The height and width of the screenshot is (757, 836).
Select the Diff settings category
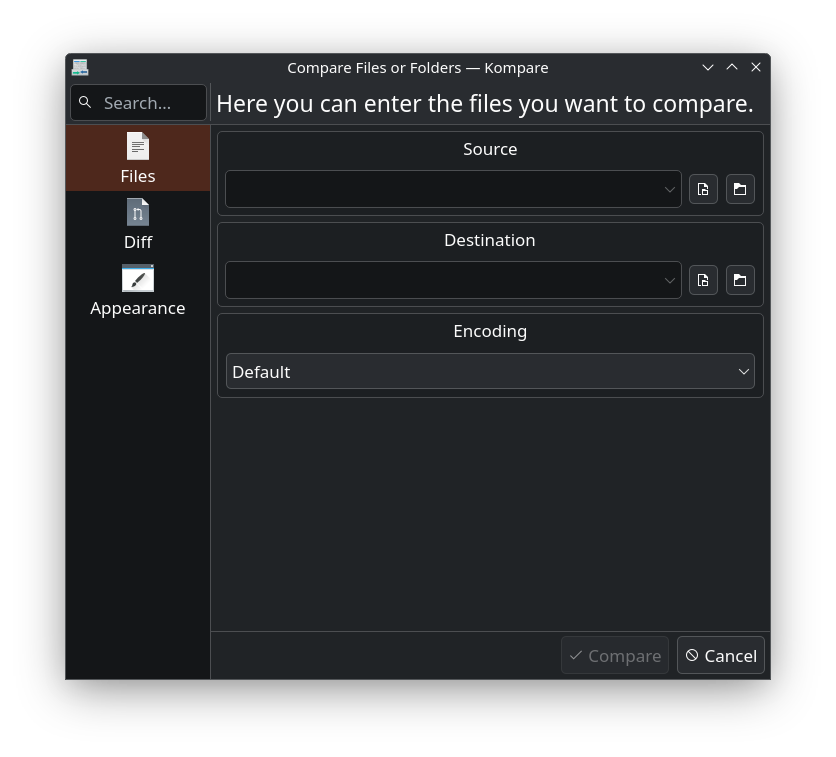pos(137,224)
